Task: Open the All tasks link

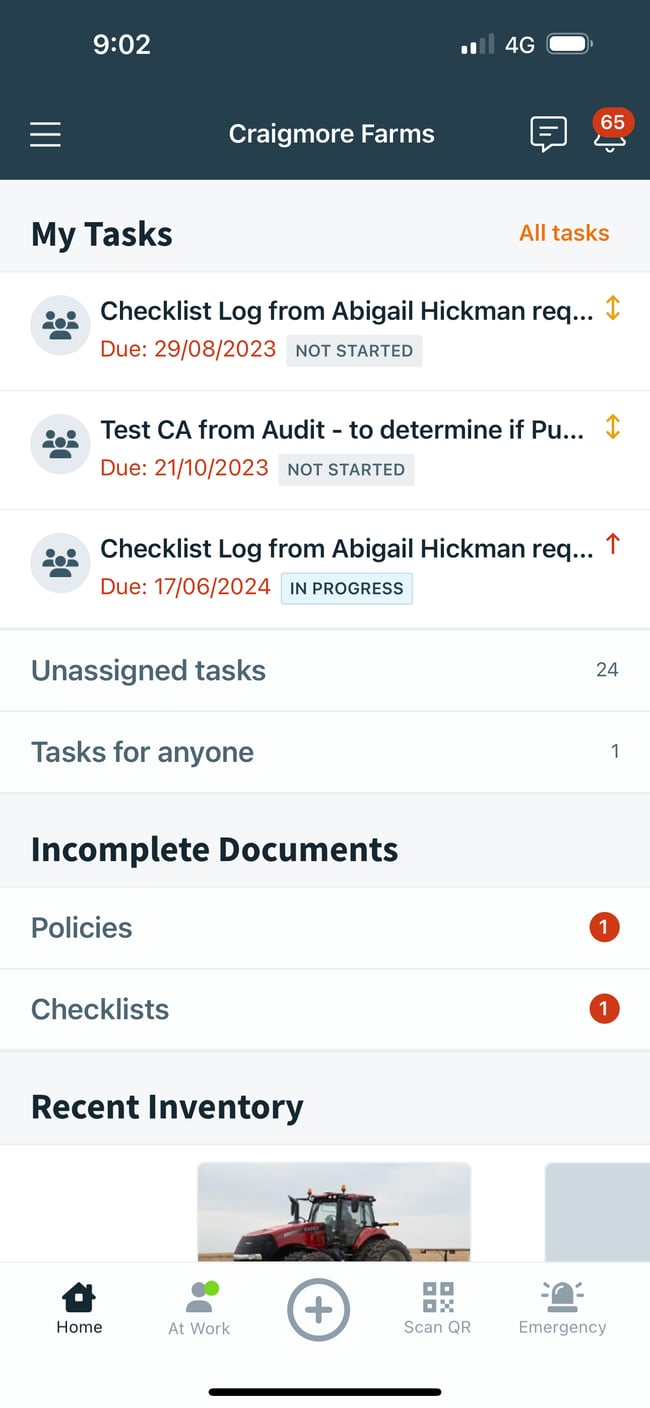Action: pyautogui.click(x=563, y=233)
